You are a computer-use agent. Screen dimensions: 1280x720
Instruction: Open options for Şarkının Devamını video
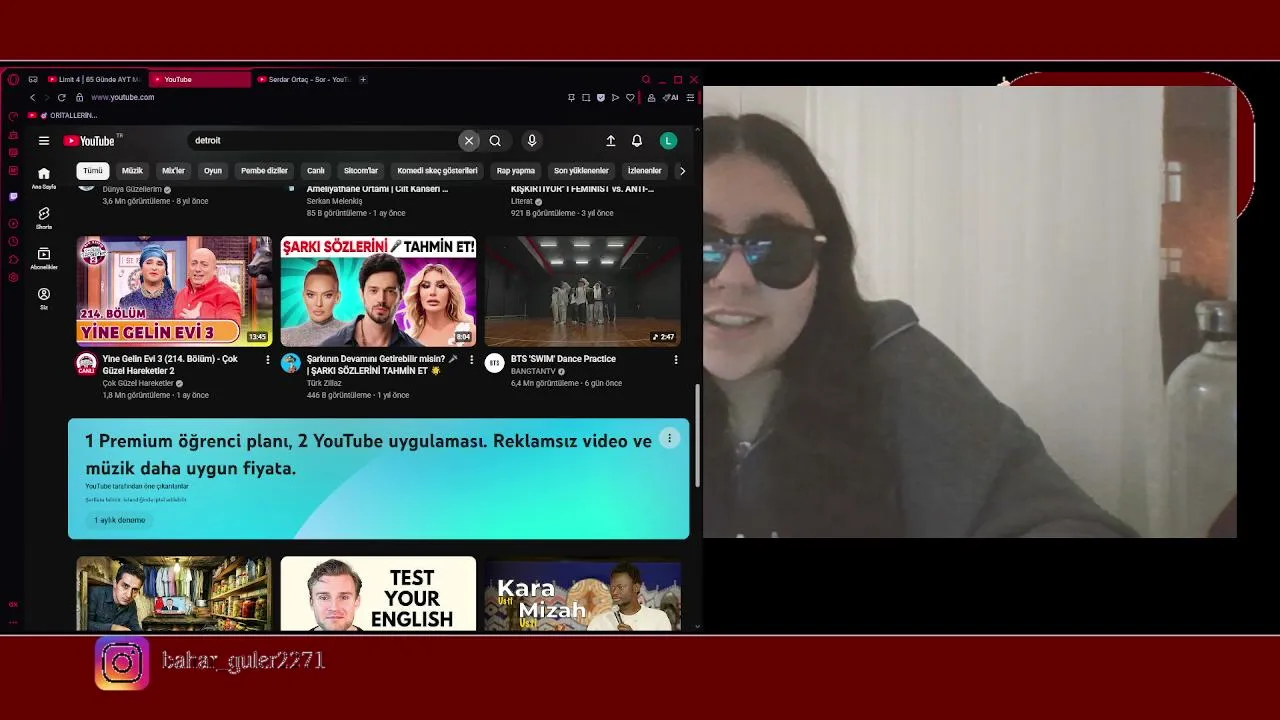[x=471, y=359]
